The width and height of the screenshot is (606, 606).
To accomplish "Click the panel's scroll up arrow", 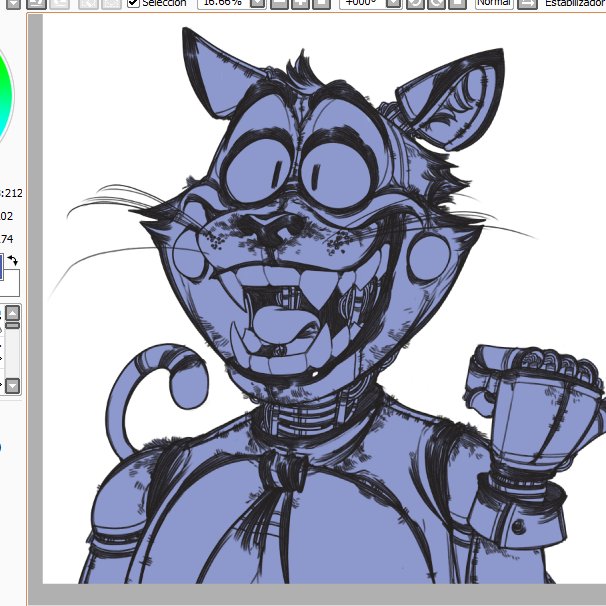I will 12,313.
